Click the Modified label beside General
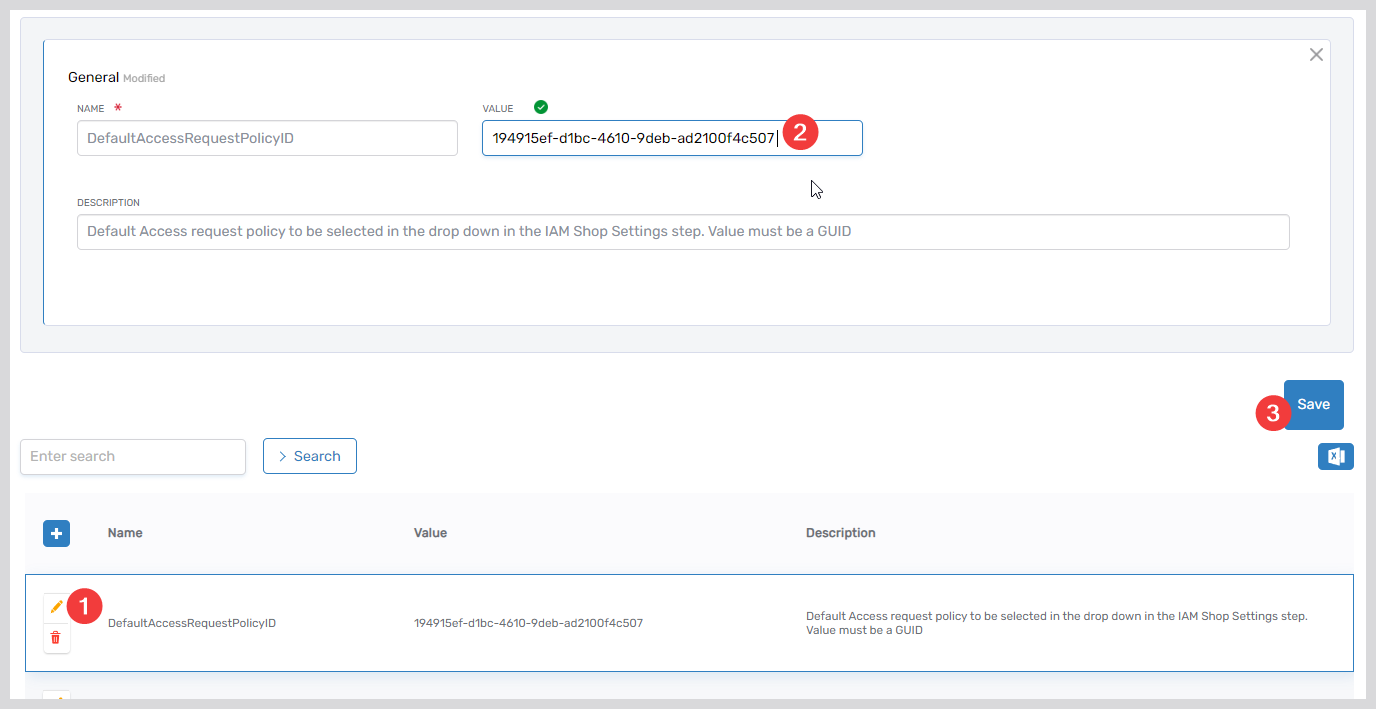The height and width of the screenshot is (709, 1376). [145, 78]
